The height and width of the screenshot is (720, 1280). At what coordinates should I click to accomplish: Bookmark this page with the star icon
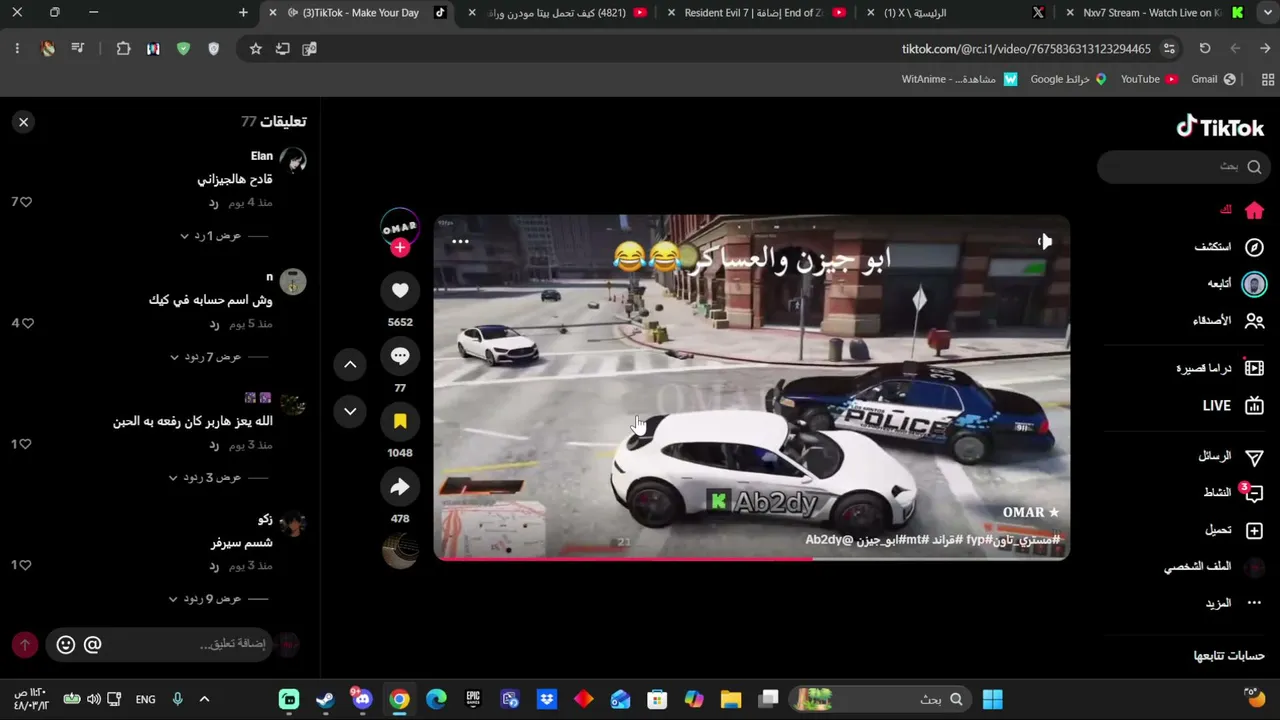pos(256,49)
